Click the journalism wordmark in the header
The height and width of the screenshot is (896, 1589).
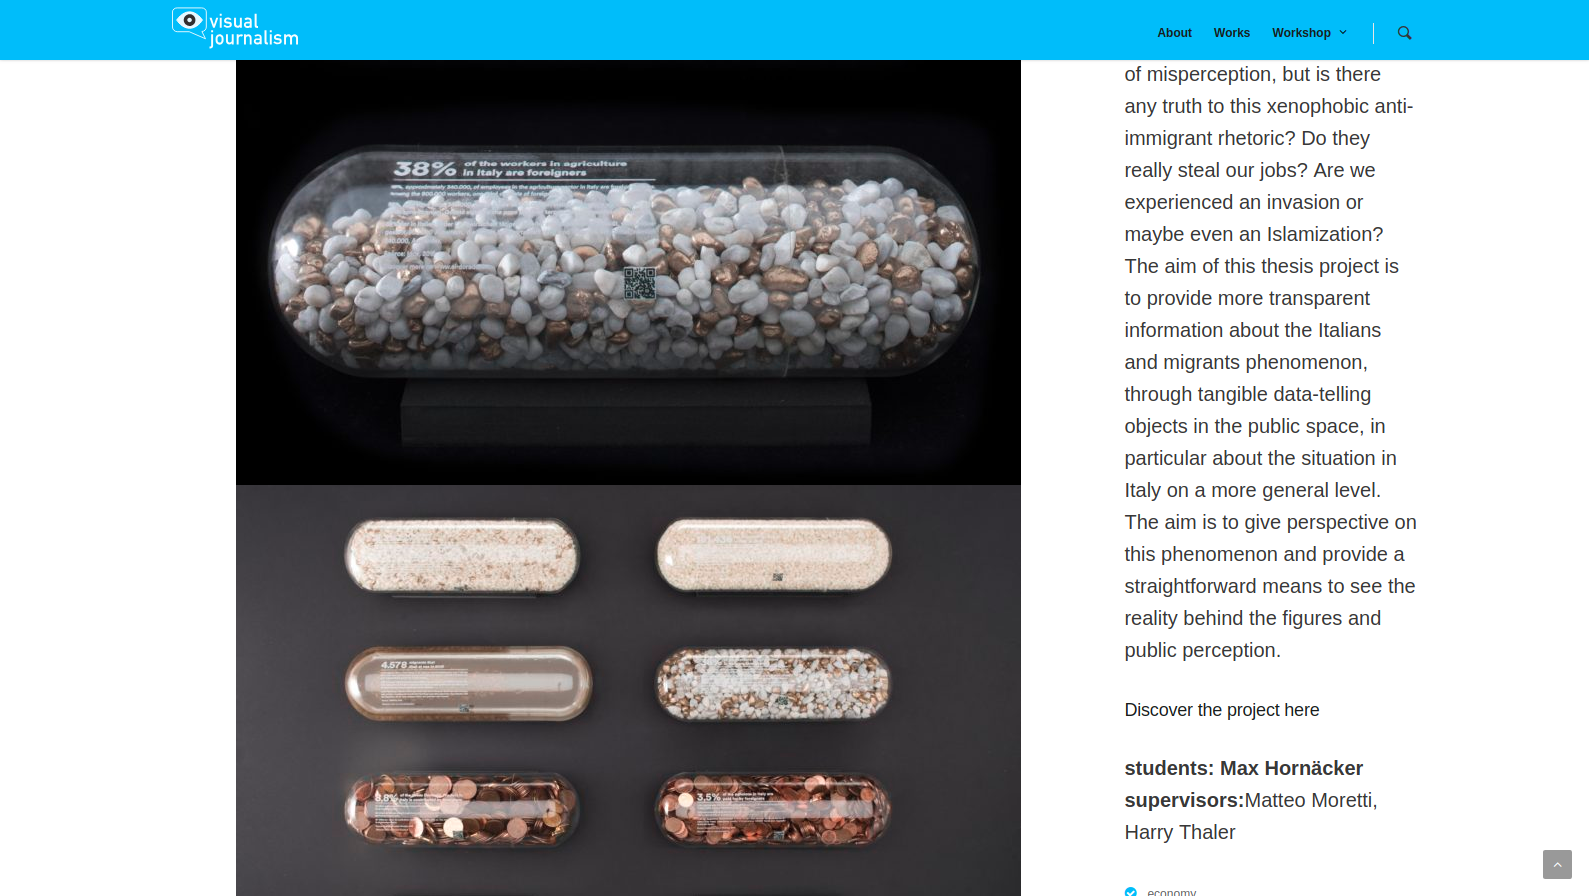254,39
